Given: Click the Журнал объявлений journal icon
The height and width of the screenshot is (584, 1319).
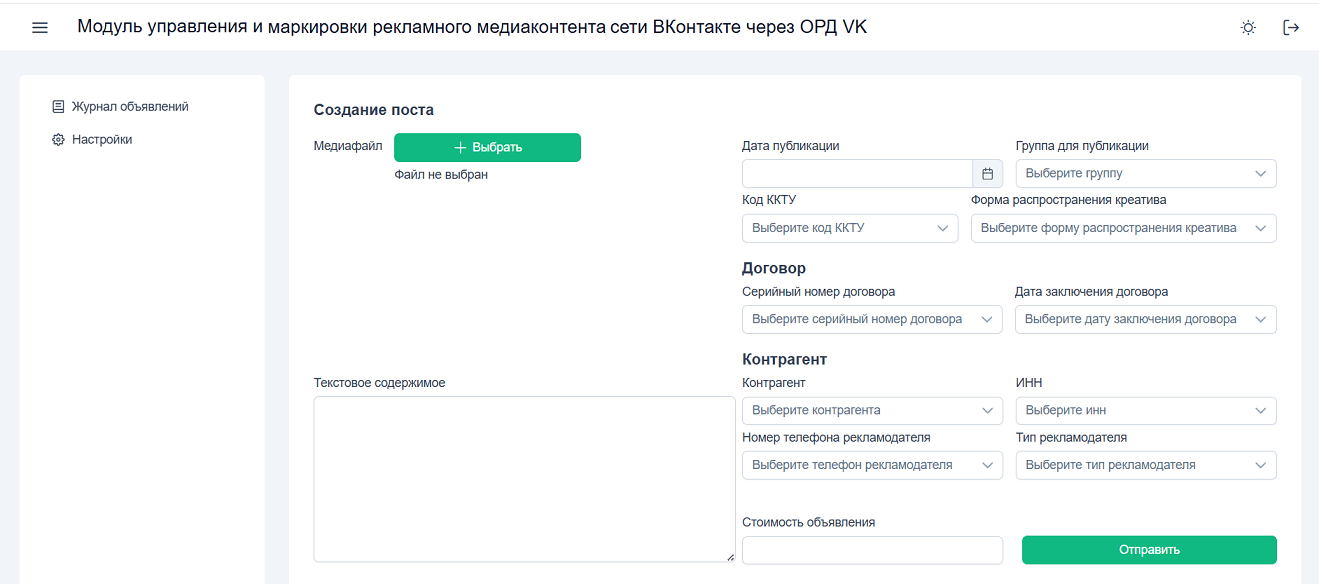Looking at the screenshot, I should (x=58, y=107).
